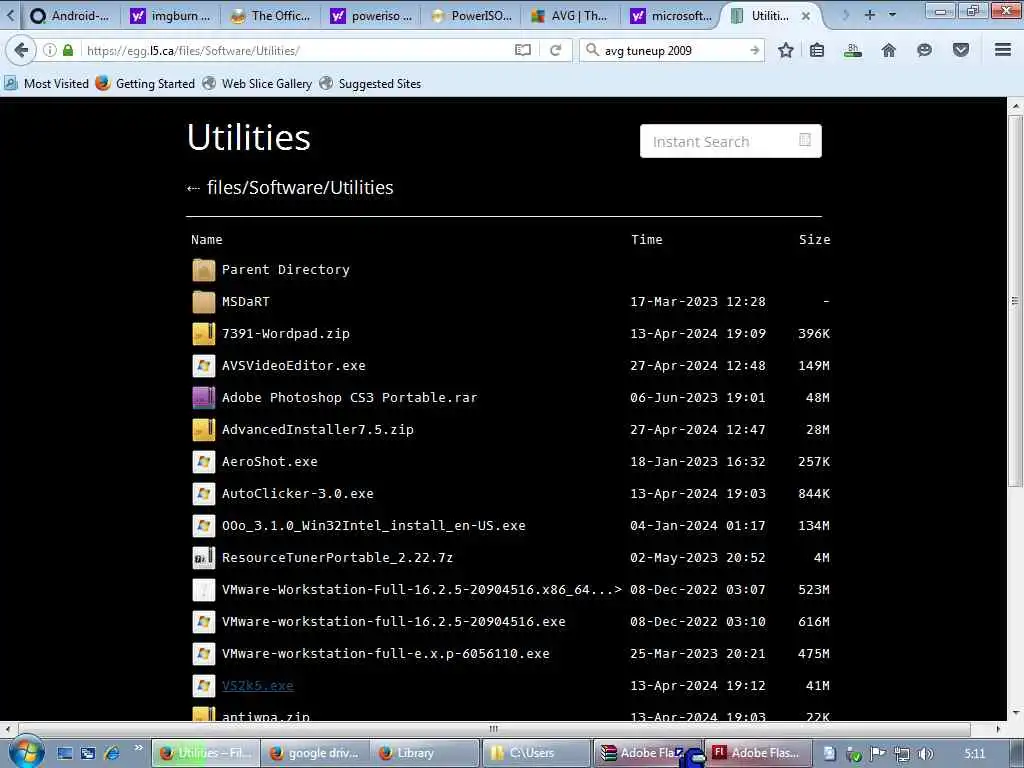Switch to C:\Users taskbar window
1024x768 pixels.
pyautogui.click(x=536, y=753)
